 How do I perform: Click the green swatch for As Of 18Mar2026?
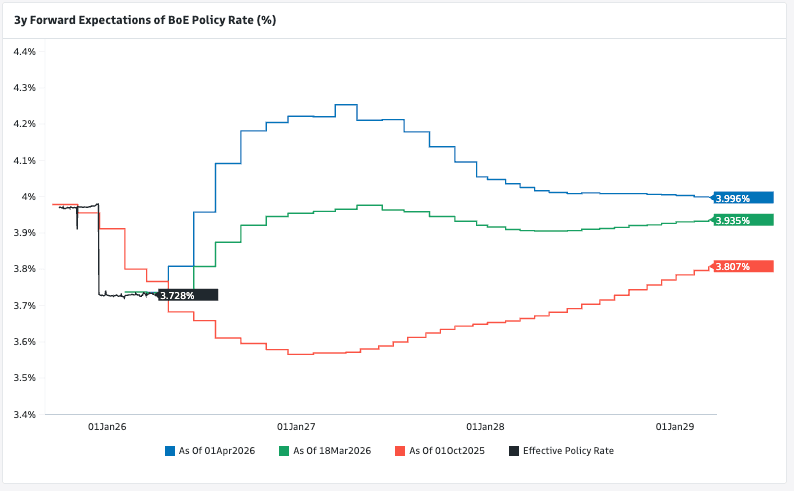click(x=285, y=451)
